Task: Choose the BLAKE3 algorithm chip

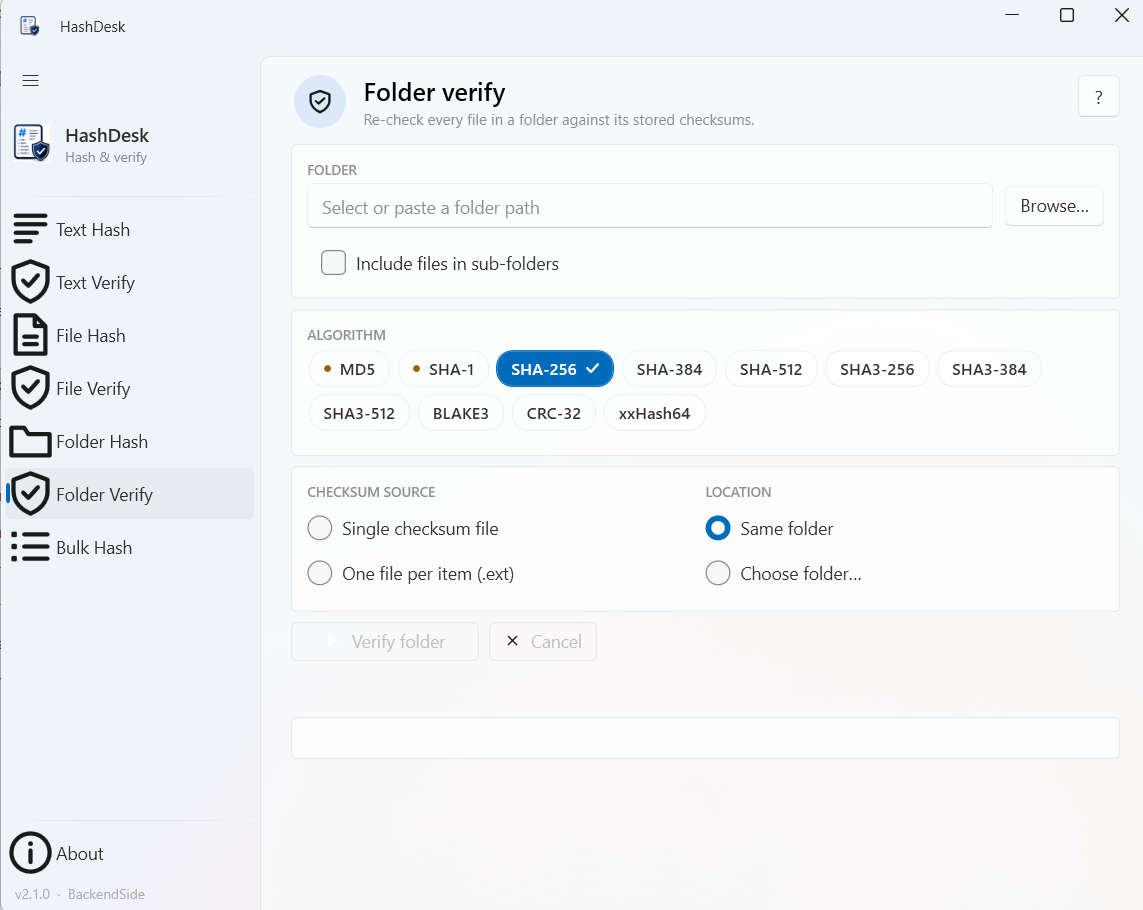Action: 461,413
